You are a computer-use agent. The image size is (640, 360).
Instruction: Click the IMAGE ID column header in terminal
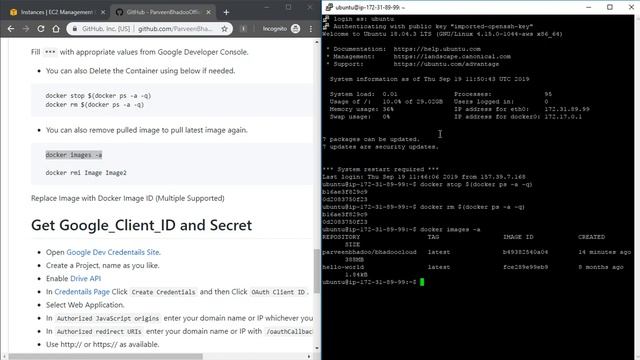pos(518,237)
